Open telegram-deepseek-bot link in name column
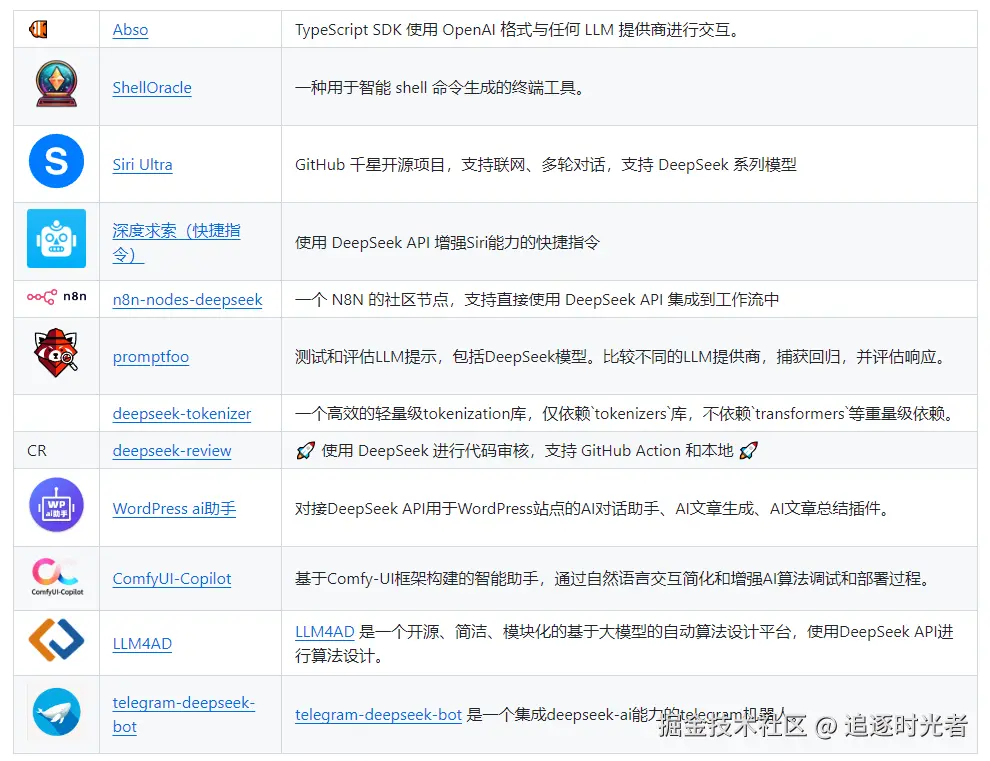 183,714
